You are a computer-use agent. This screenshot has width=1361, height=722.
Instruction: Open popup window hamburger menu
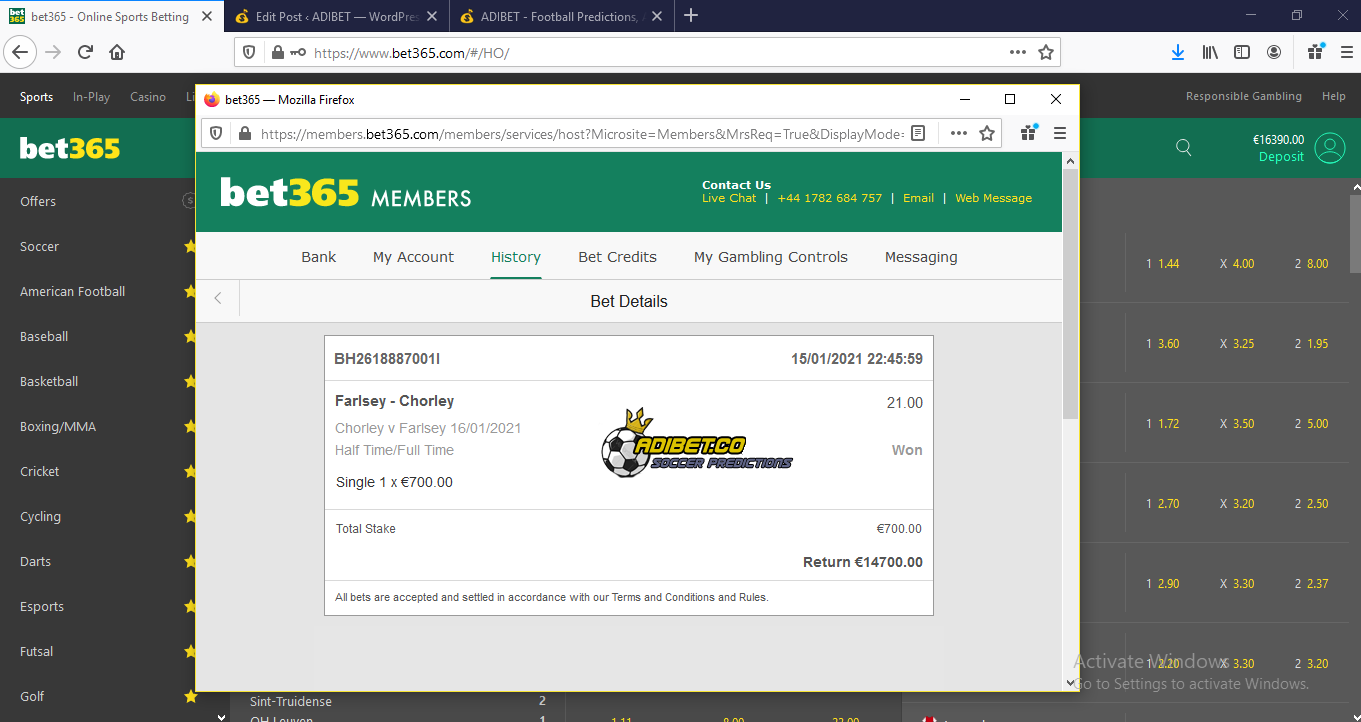pos(1060,133)
